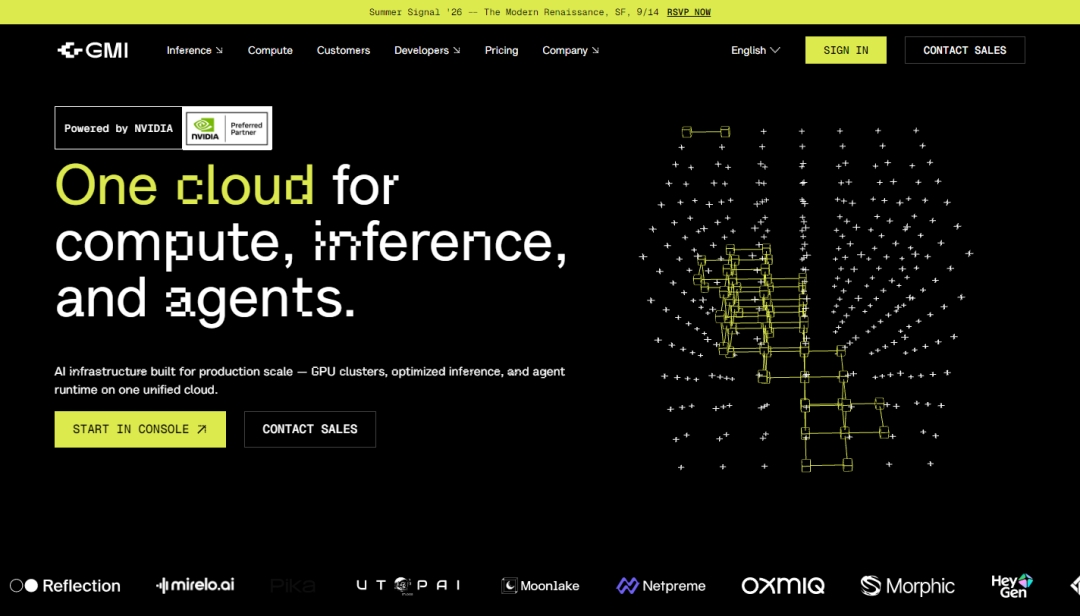Click the Netpreme customer logo
This screenshot has width=1080, height=616.
click(661, 586)
